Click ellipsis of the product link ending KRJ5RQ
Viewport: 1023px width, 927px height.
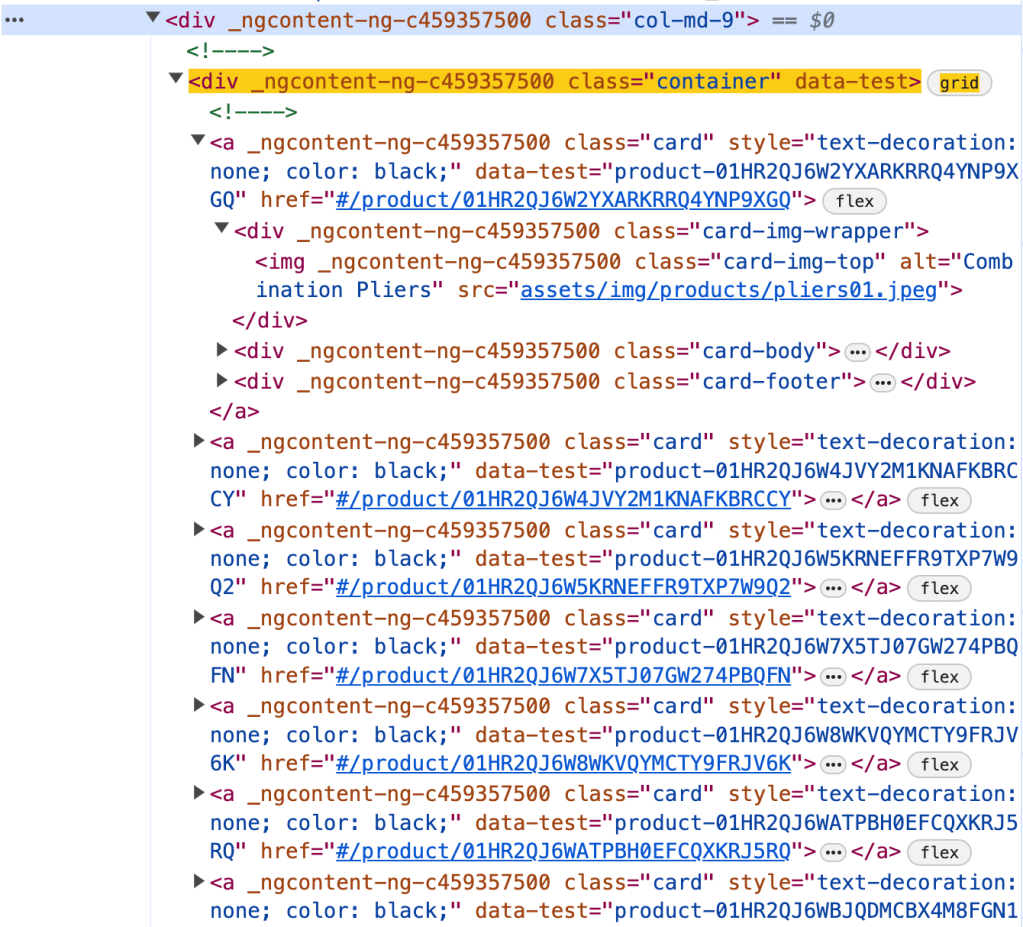[x=833, y=852]
